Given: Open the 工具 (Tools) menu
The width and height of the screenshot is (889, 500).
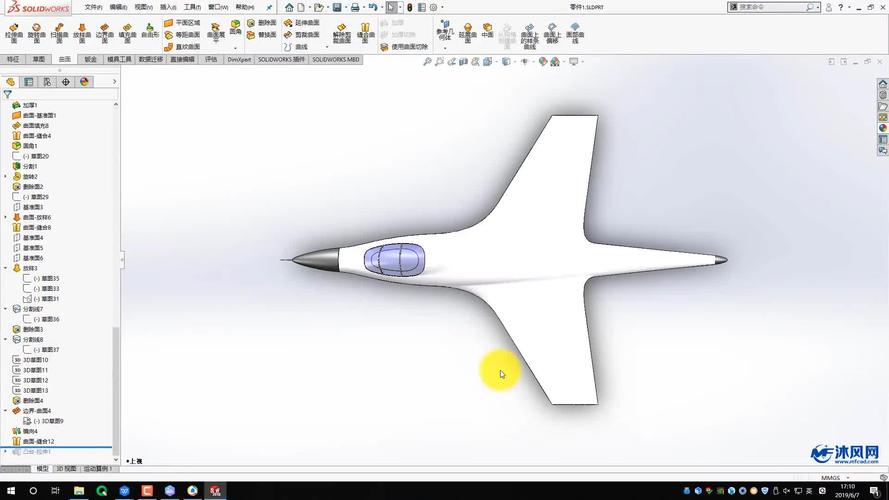Looking at the screenshot, I should (x=191, y=7).
